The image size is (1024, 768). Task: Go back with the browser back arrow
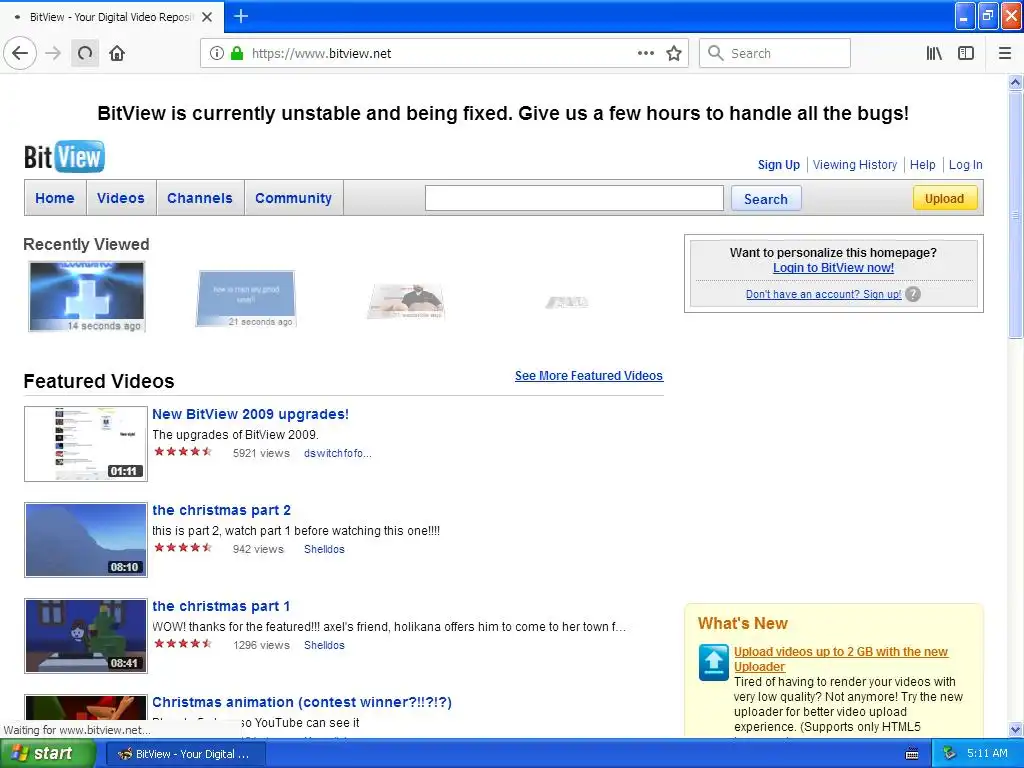point(20,53)
